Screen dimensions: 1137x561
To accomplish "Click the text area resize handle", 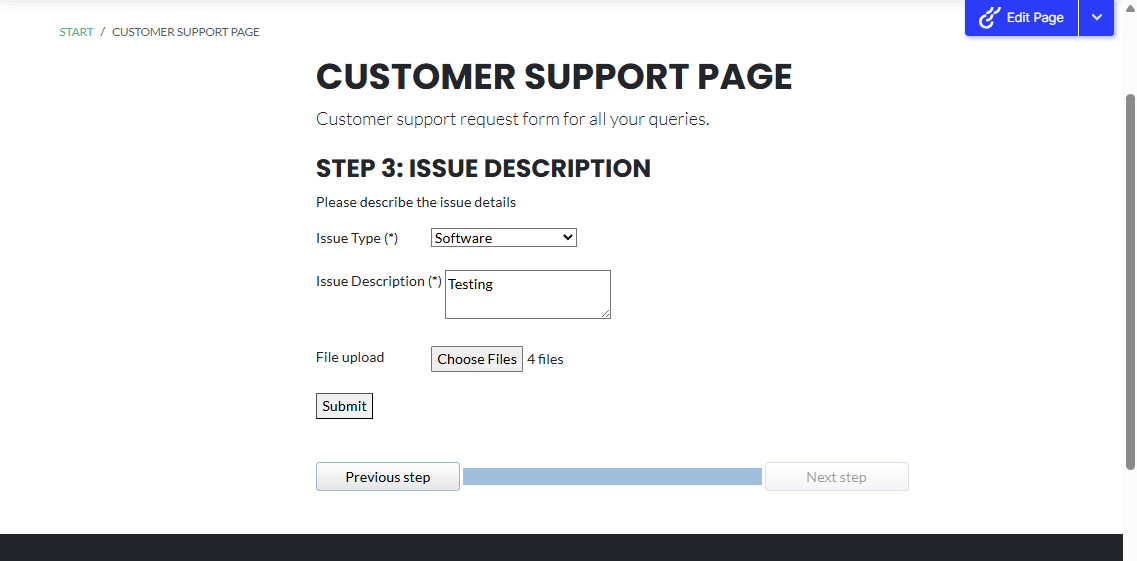I will (605, 313).
